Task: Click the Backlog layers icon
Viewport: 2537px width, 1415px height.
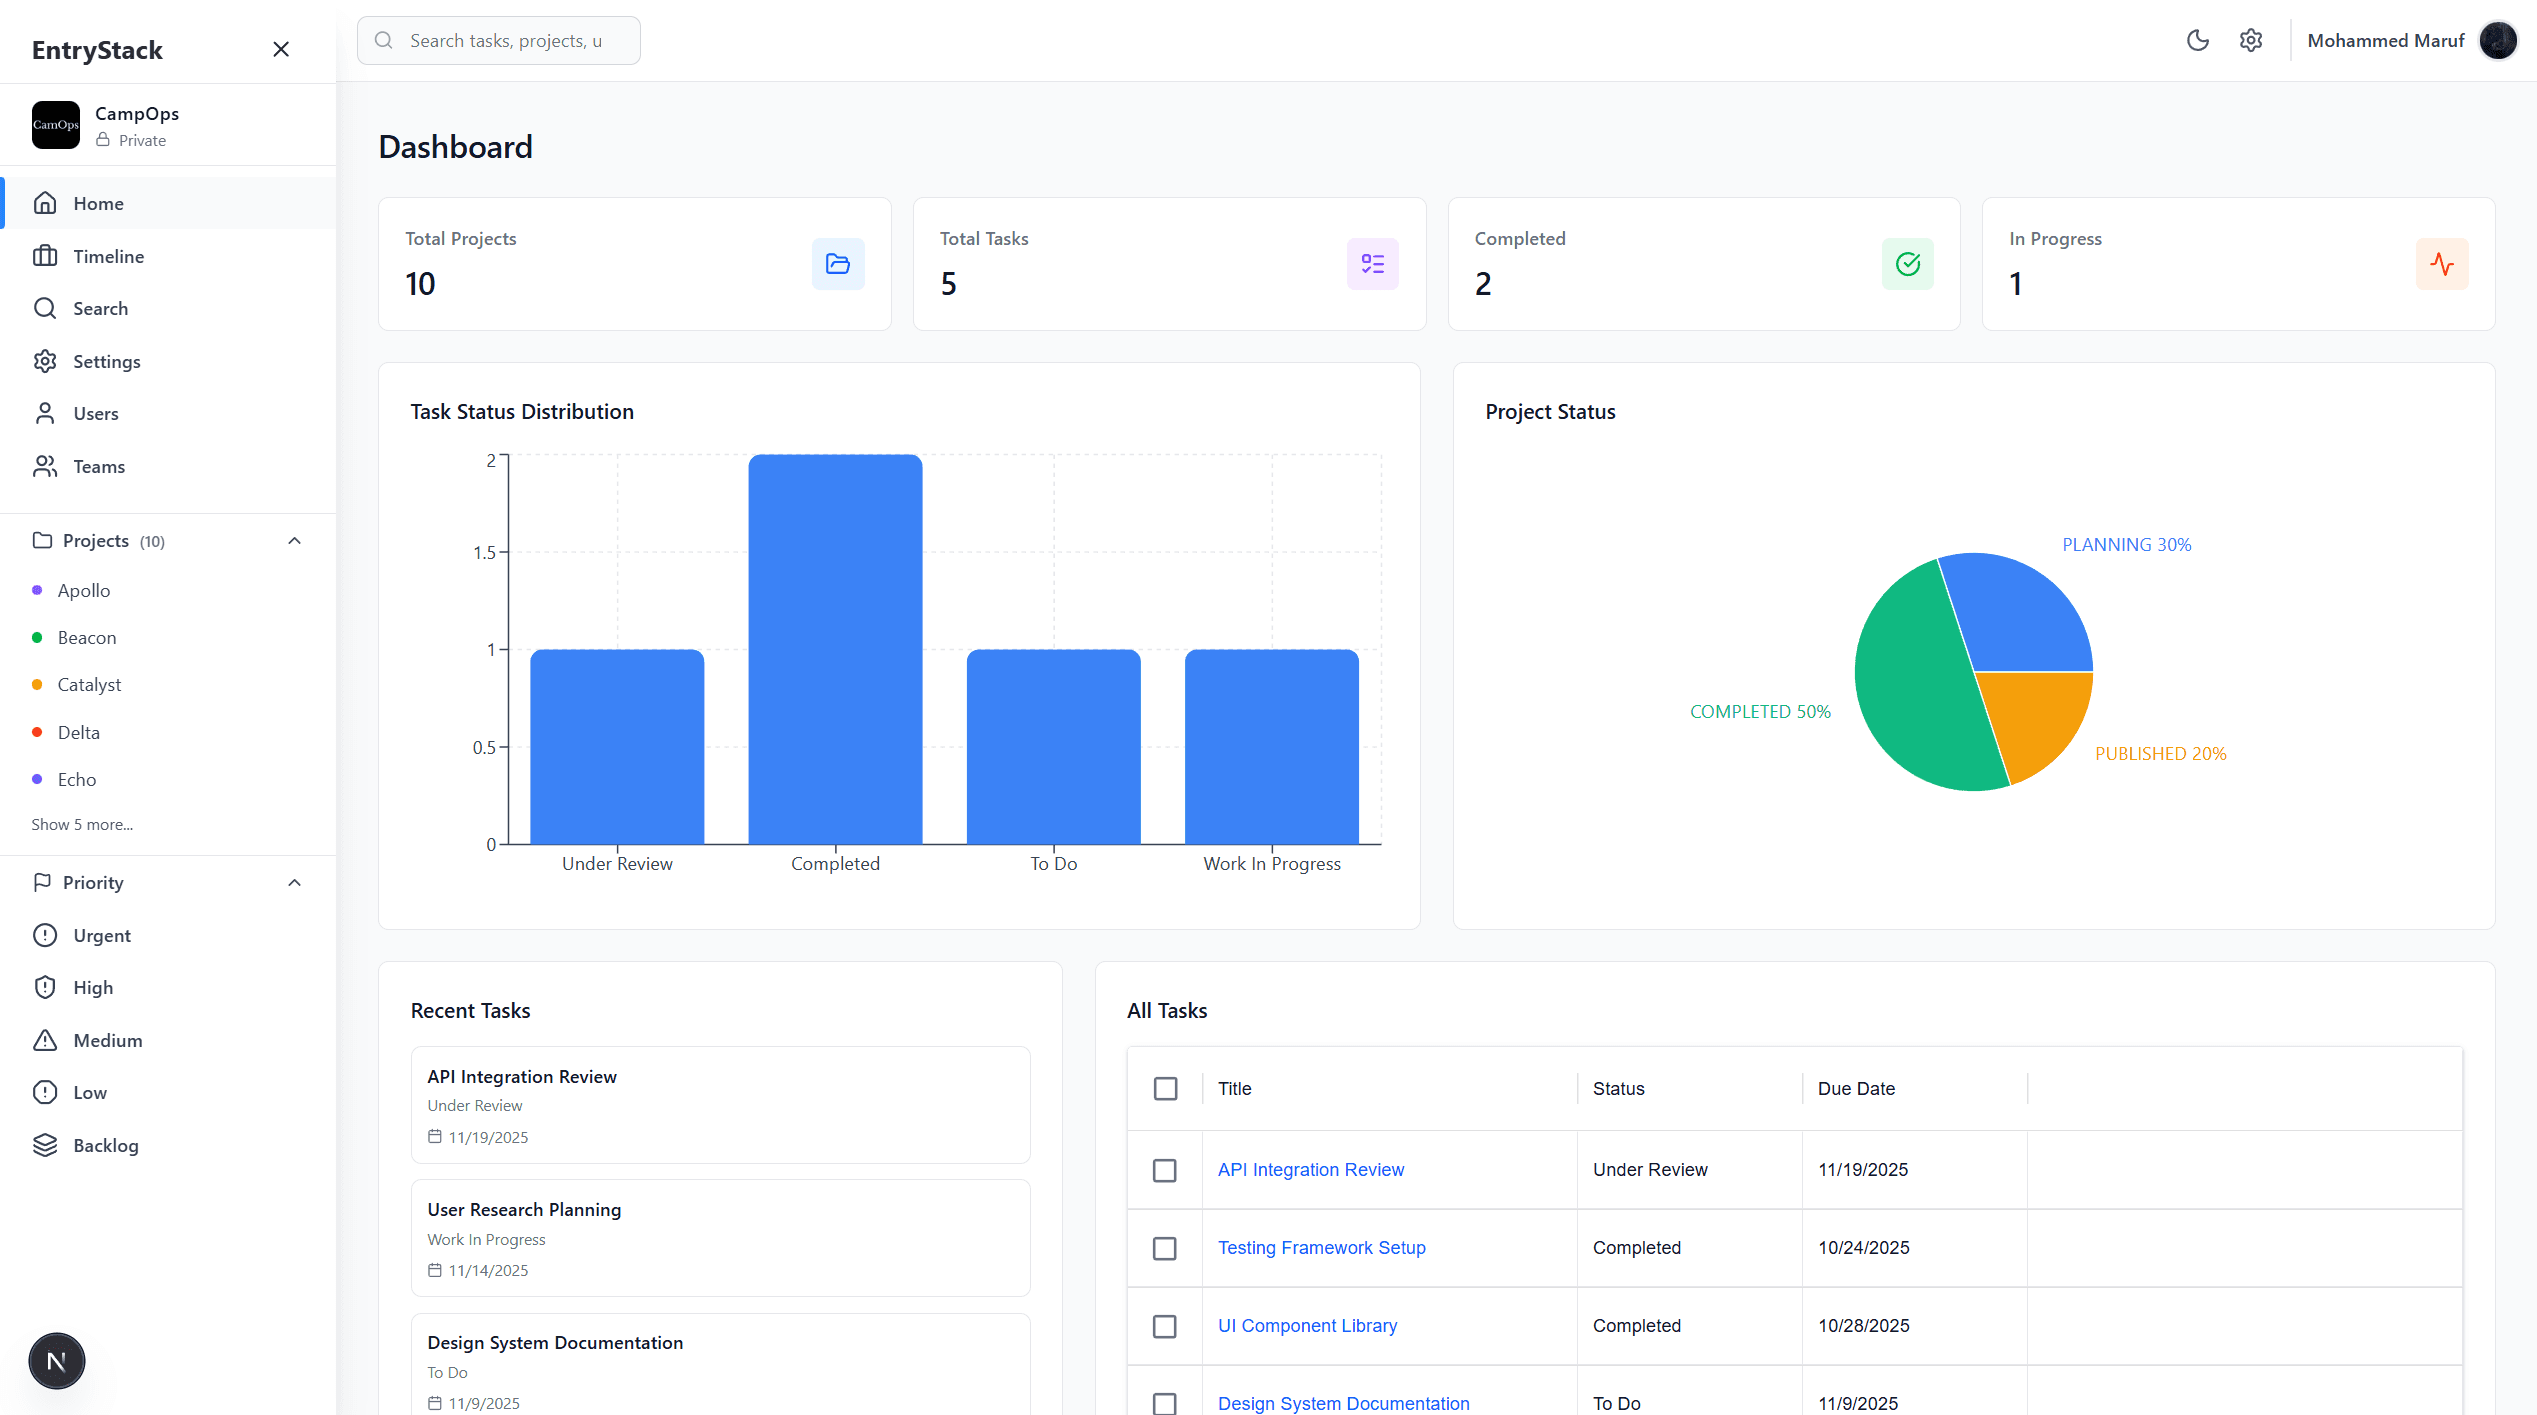Action: tap(46, 1145)
